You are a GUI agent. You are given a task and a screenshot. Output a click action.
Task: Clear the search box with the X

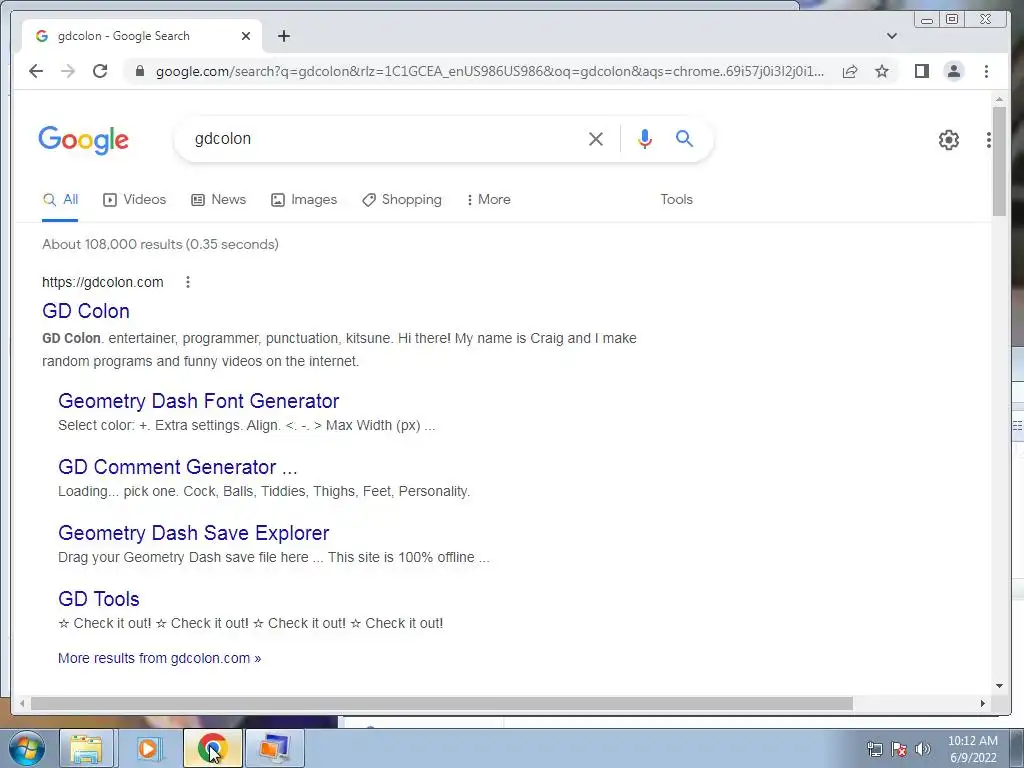[x=596, y=138]
